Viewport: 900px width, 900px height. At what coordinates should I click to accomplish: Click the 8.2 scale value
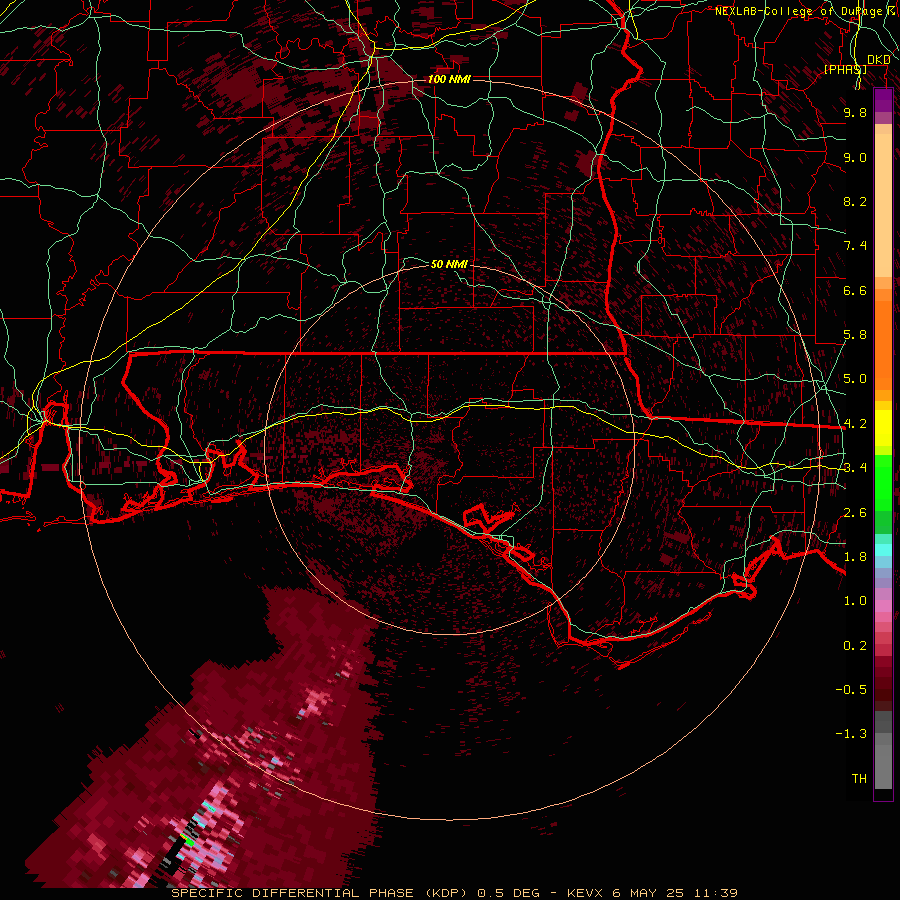pyautogui.click(x=855, y=201)
